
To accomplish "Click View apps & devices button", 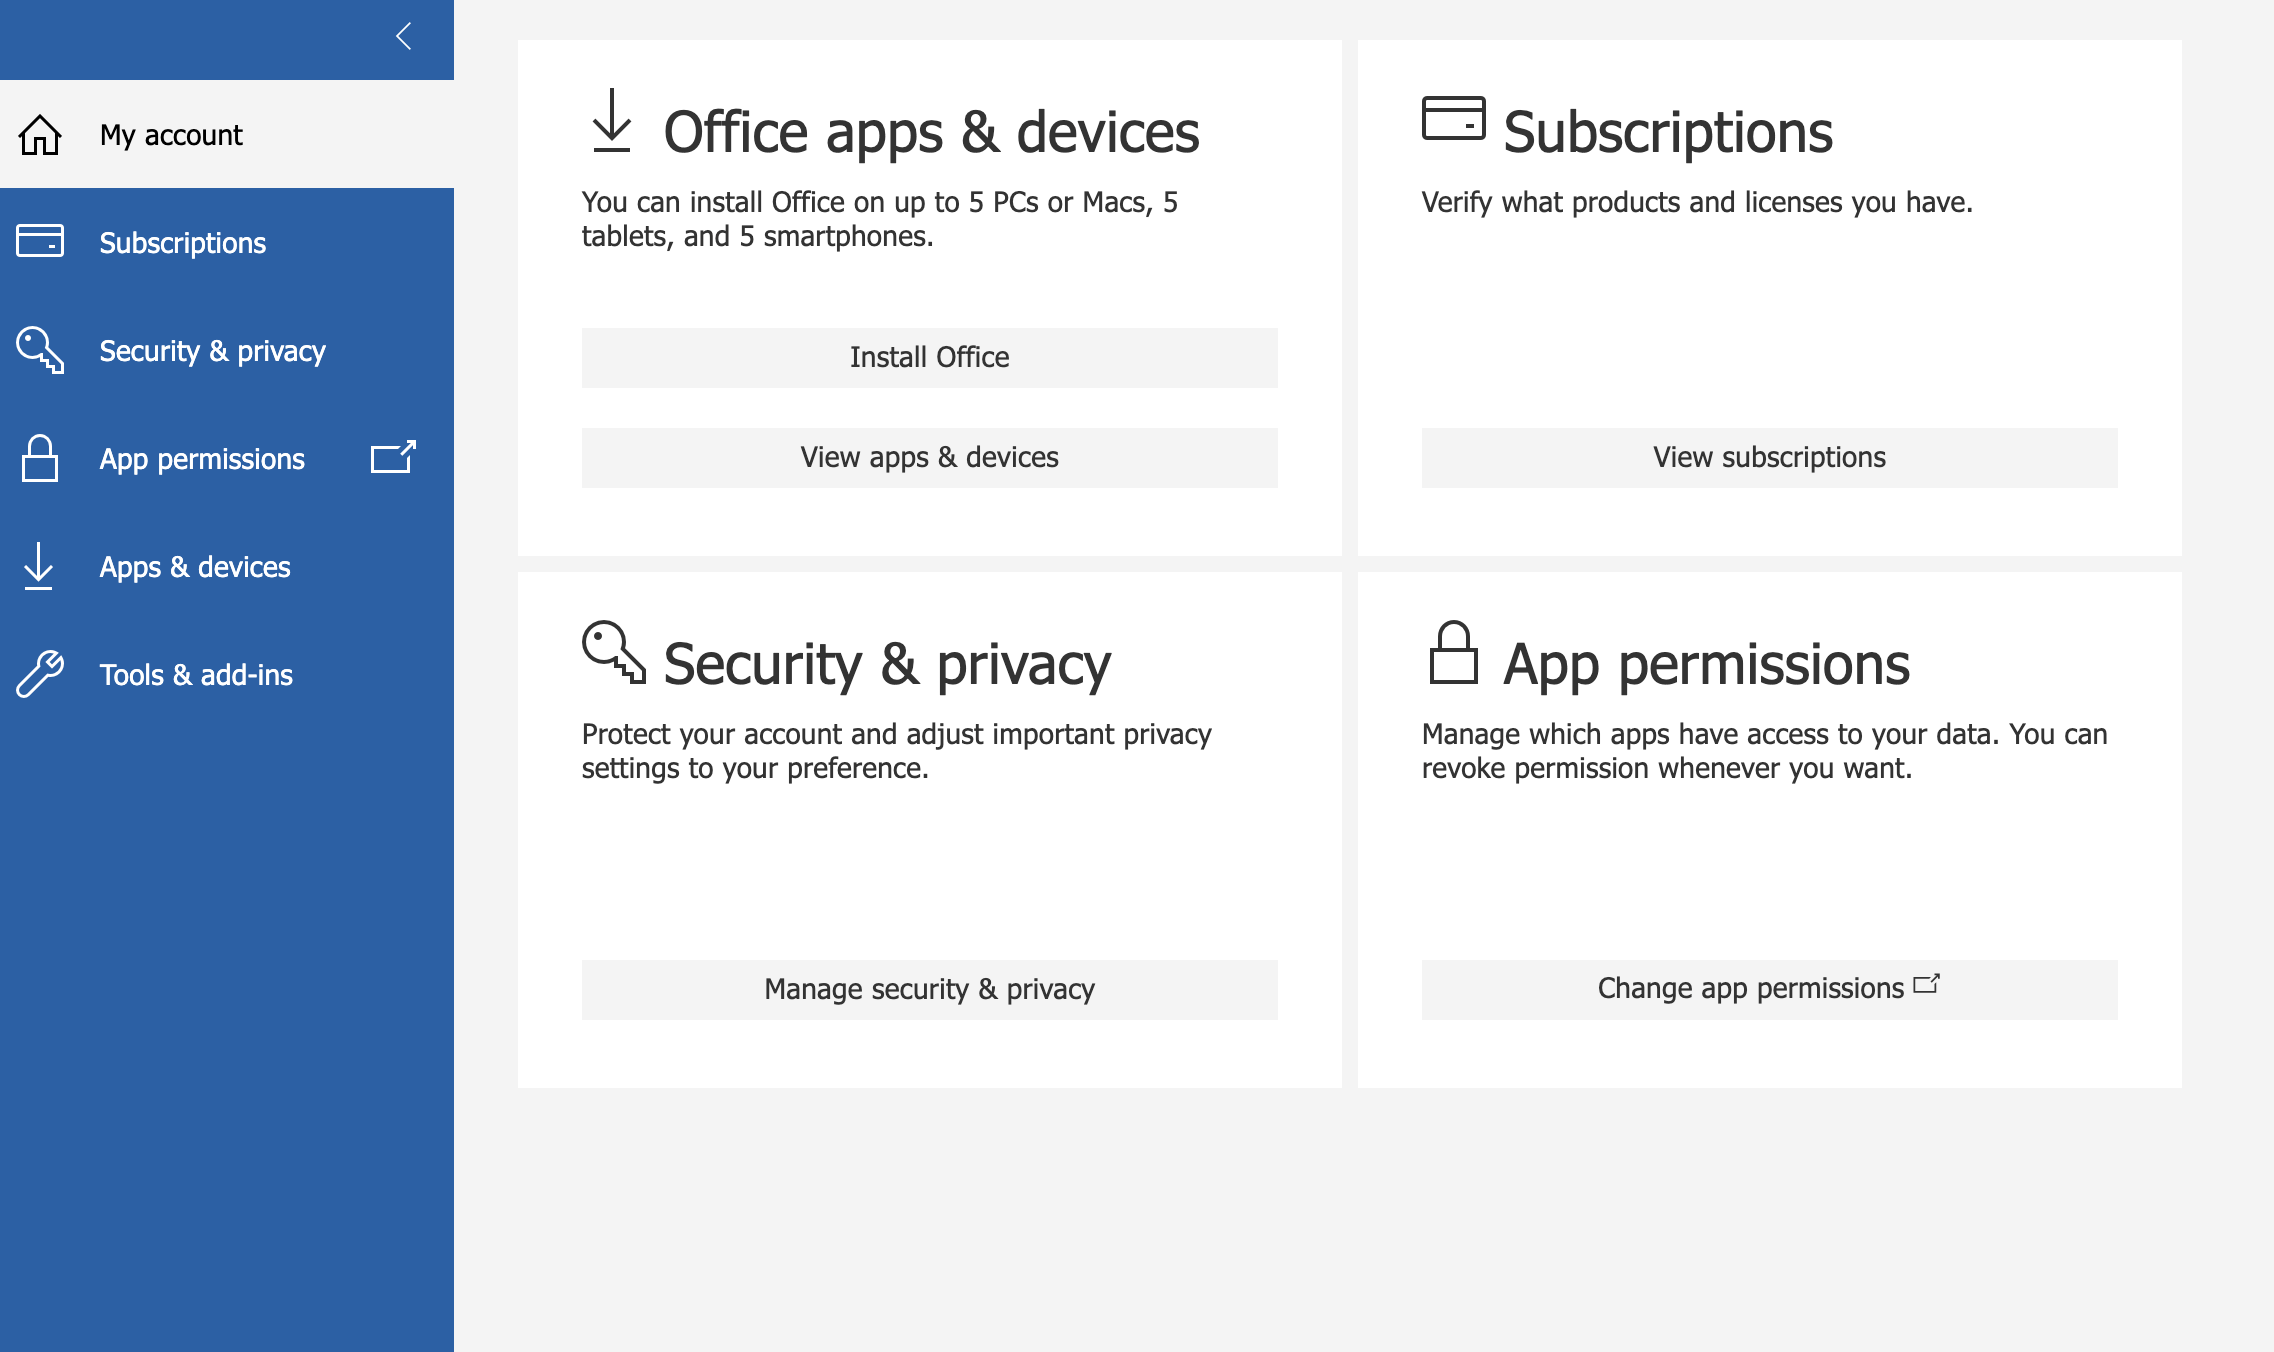I will 930,458.
